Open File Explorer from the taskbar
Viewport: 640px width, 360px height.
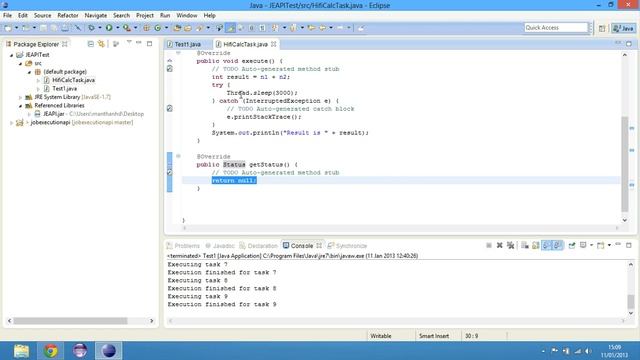click(21, 351)
